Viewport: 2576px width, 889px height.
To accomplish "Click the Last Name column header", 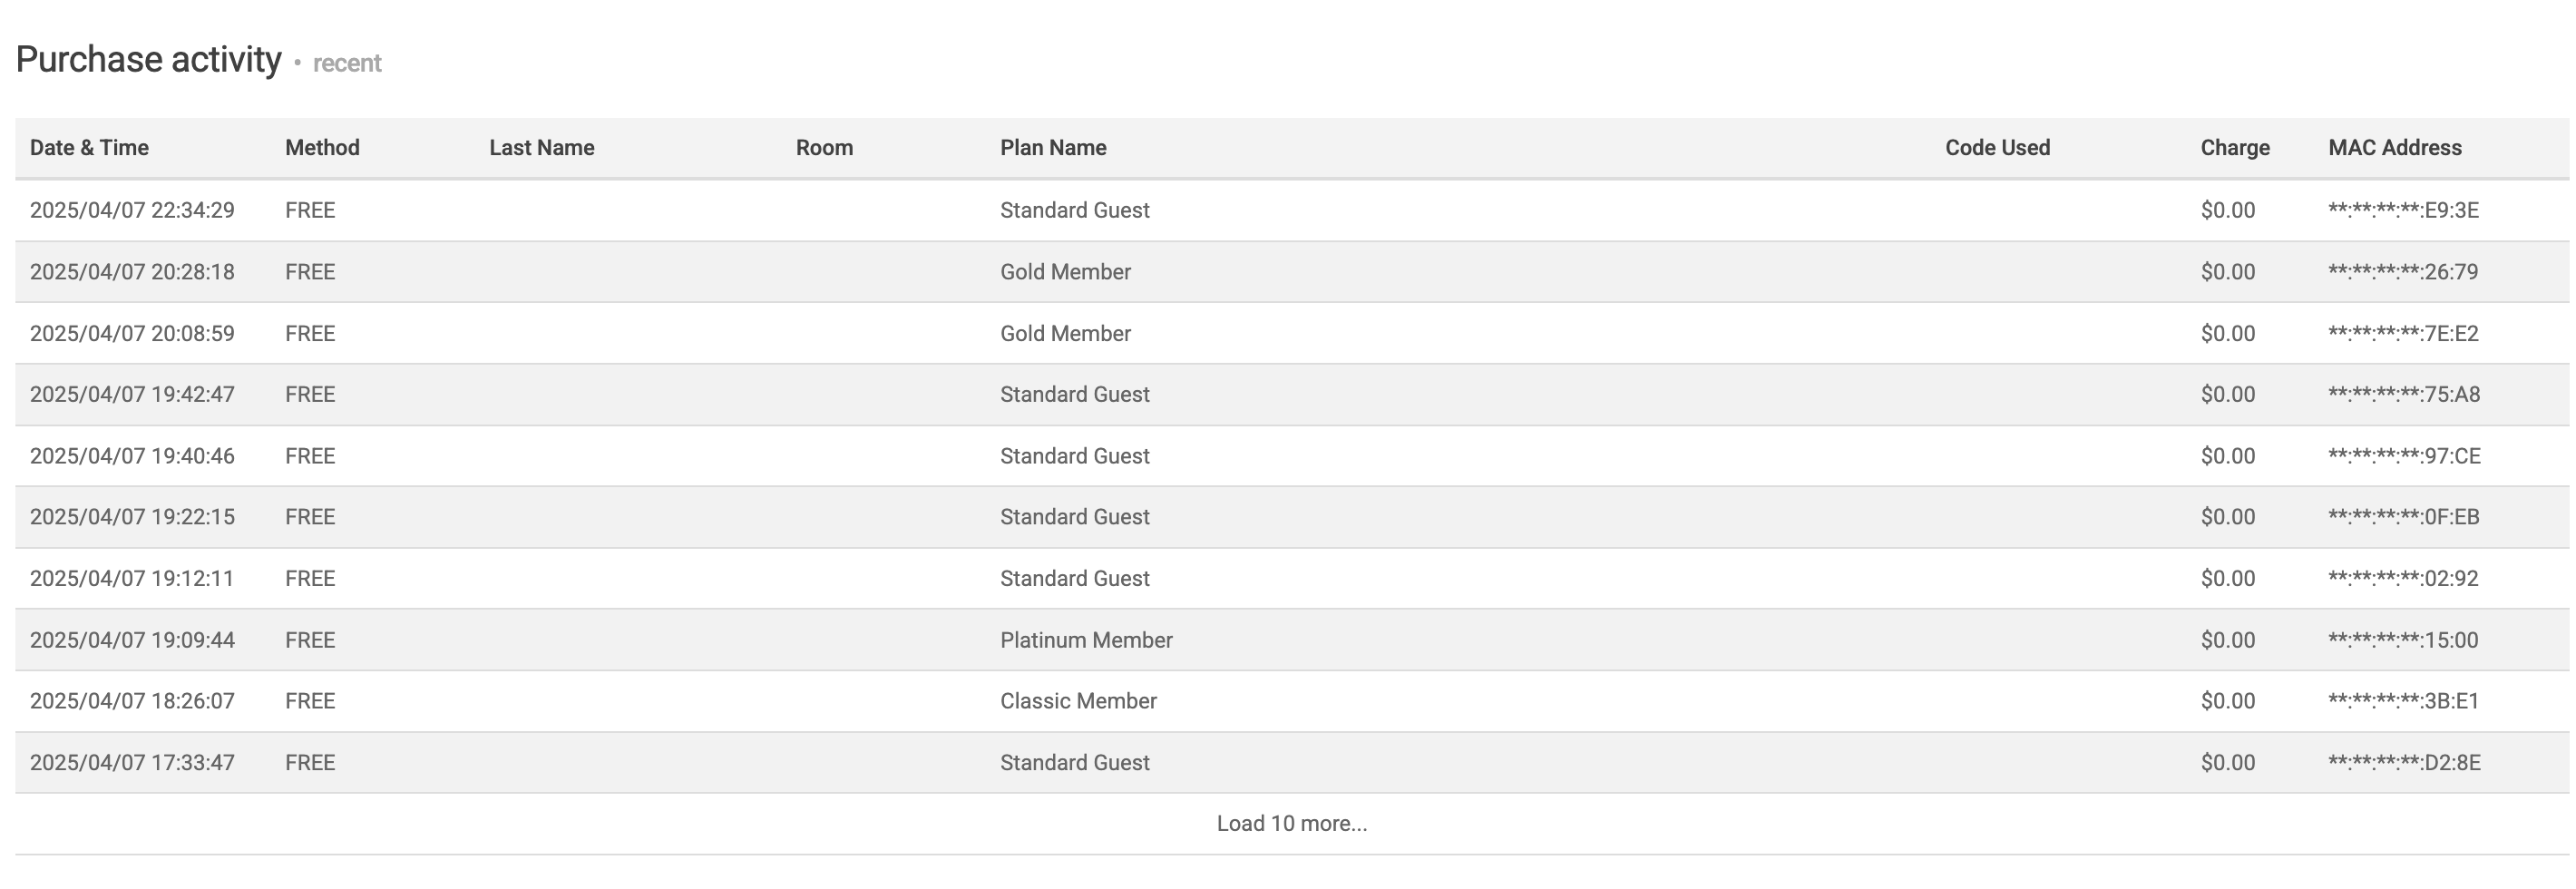I will [x=541, y=148].
